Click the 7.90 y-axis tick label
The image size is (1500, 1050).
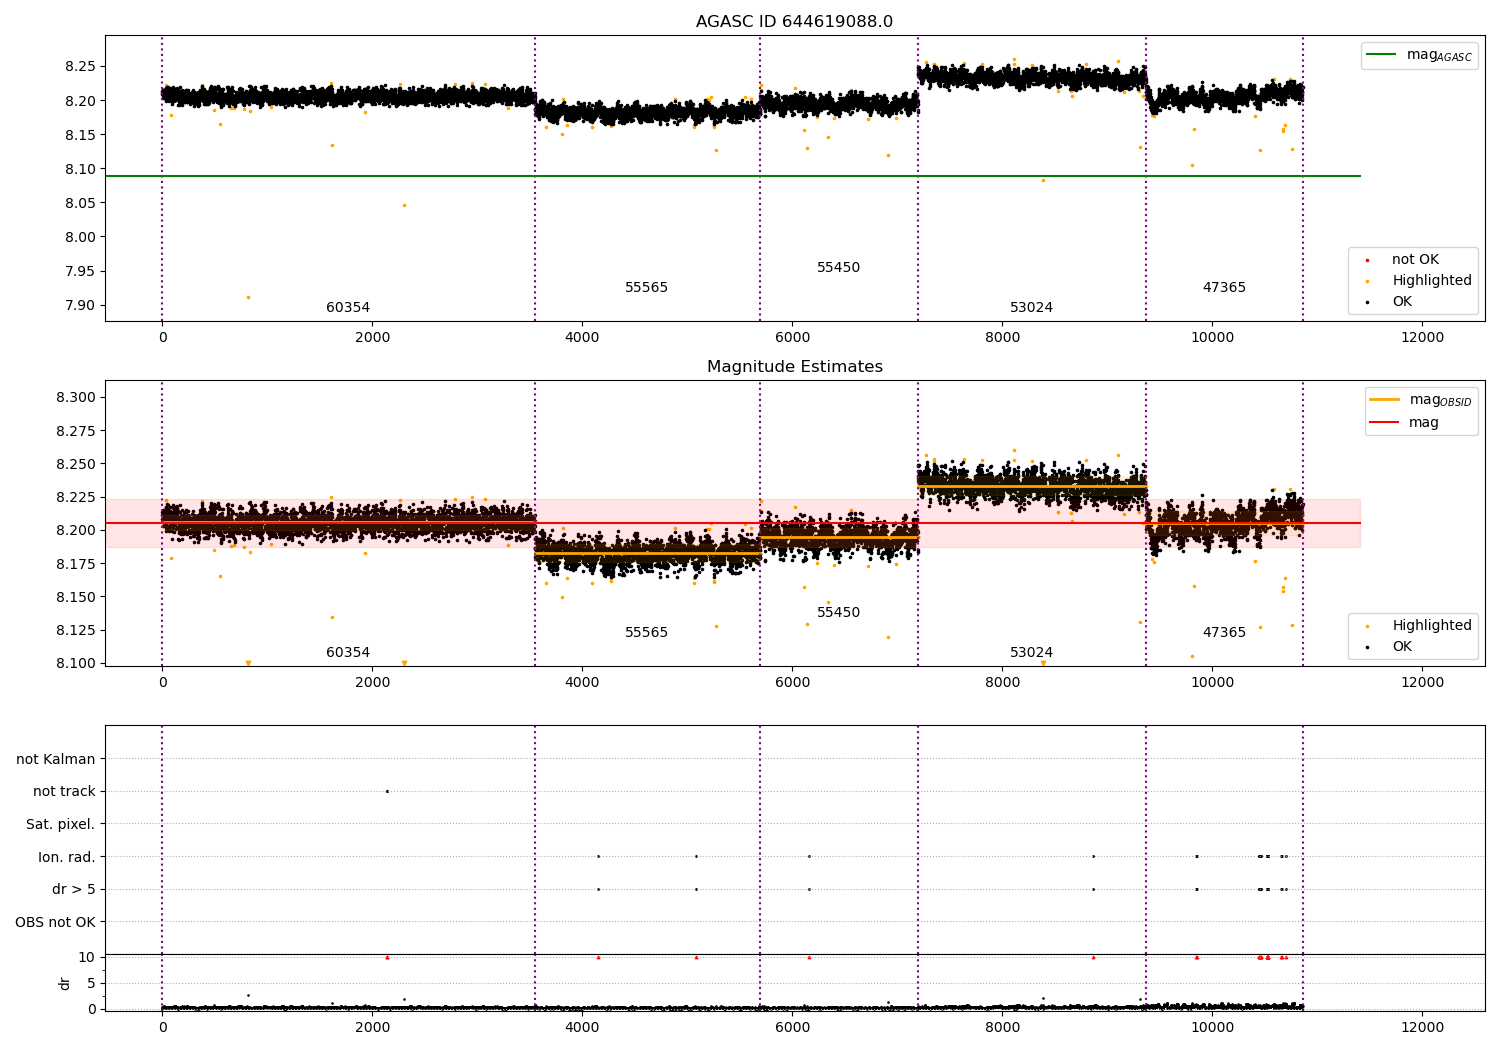point(80,306)
